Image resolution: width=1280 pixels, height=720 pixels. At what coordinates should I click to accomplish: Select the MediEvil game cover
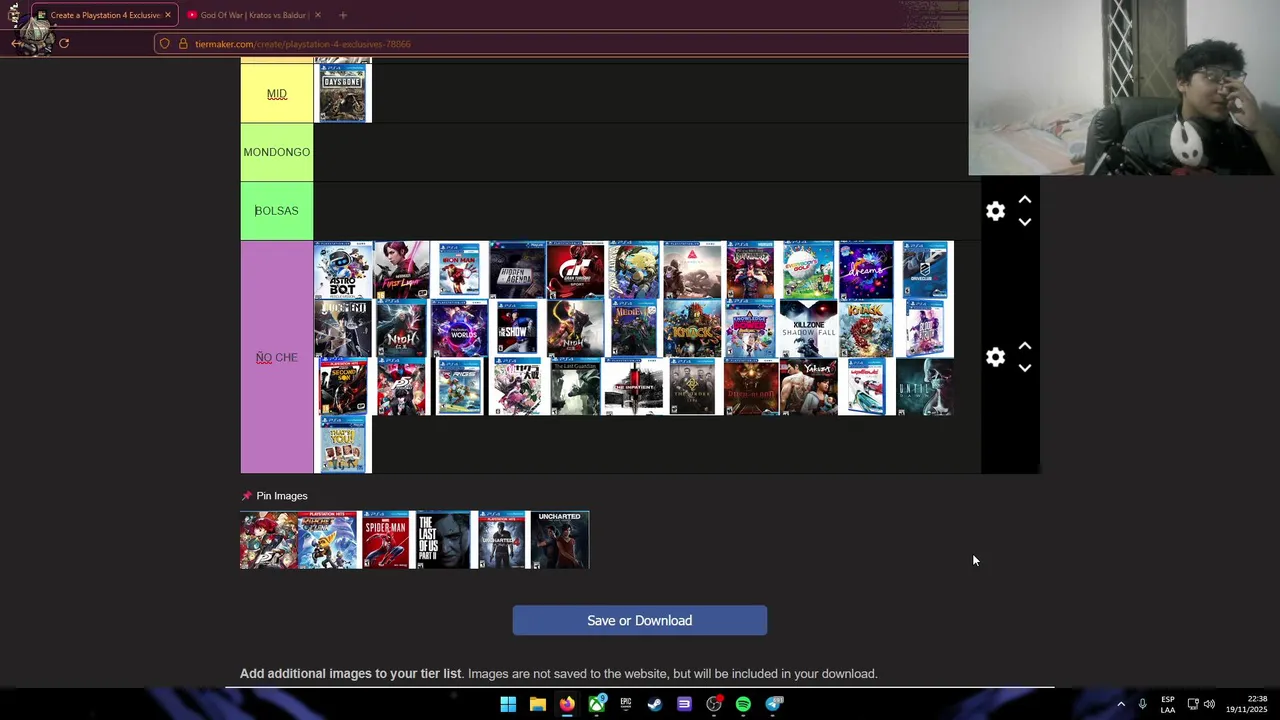tap(633, 328)
